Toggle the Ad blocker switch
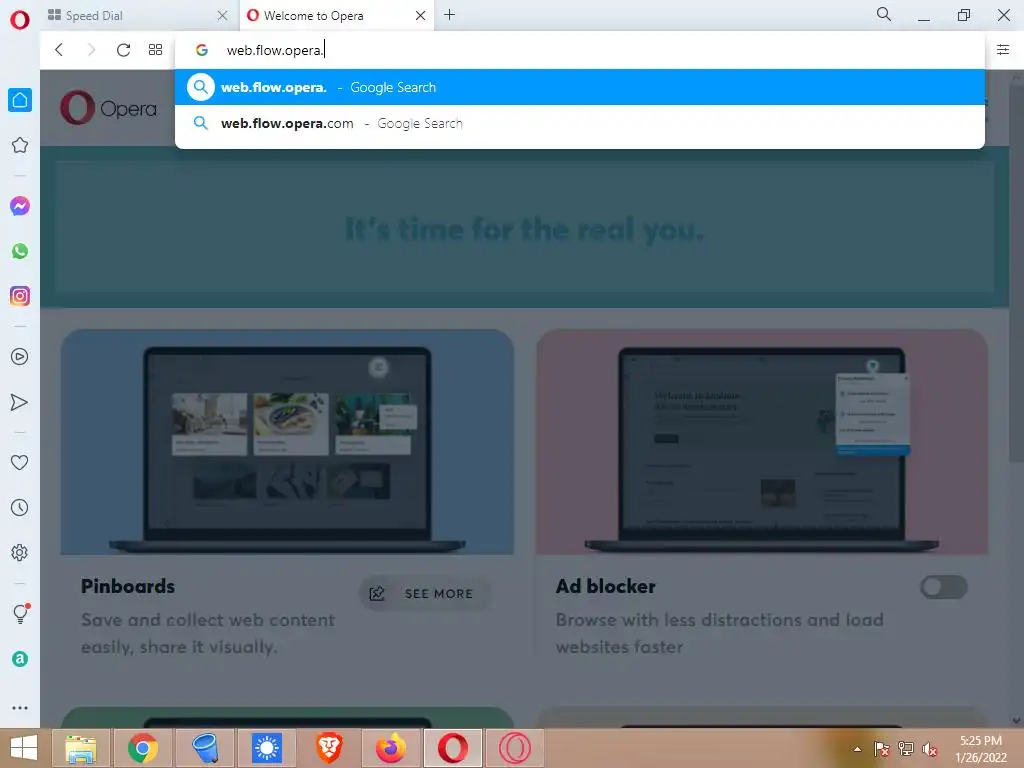1024x768 pixels. pos(944,586)
